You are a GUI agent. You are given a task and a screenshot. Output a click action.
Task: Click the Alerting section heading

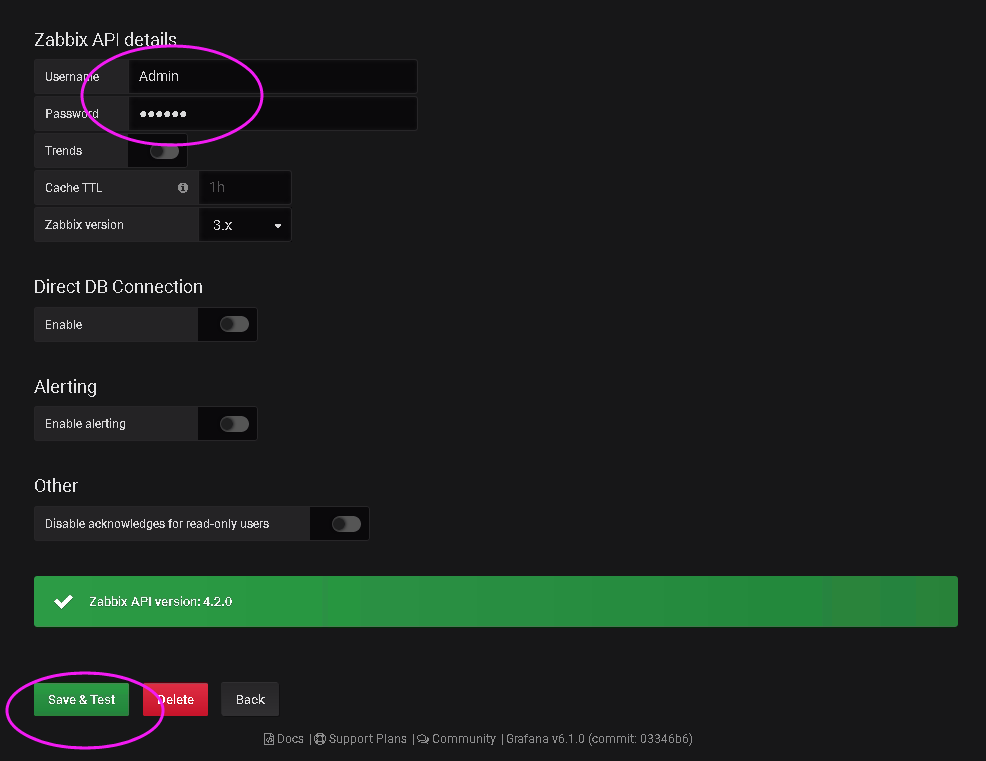[x=65, y=387]
